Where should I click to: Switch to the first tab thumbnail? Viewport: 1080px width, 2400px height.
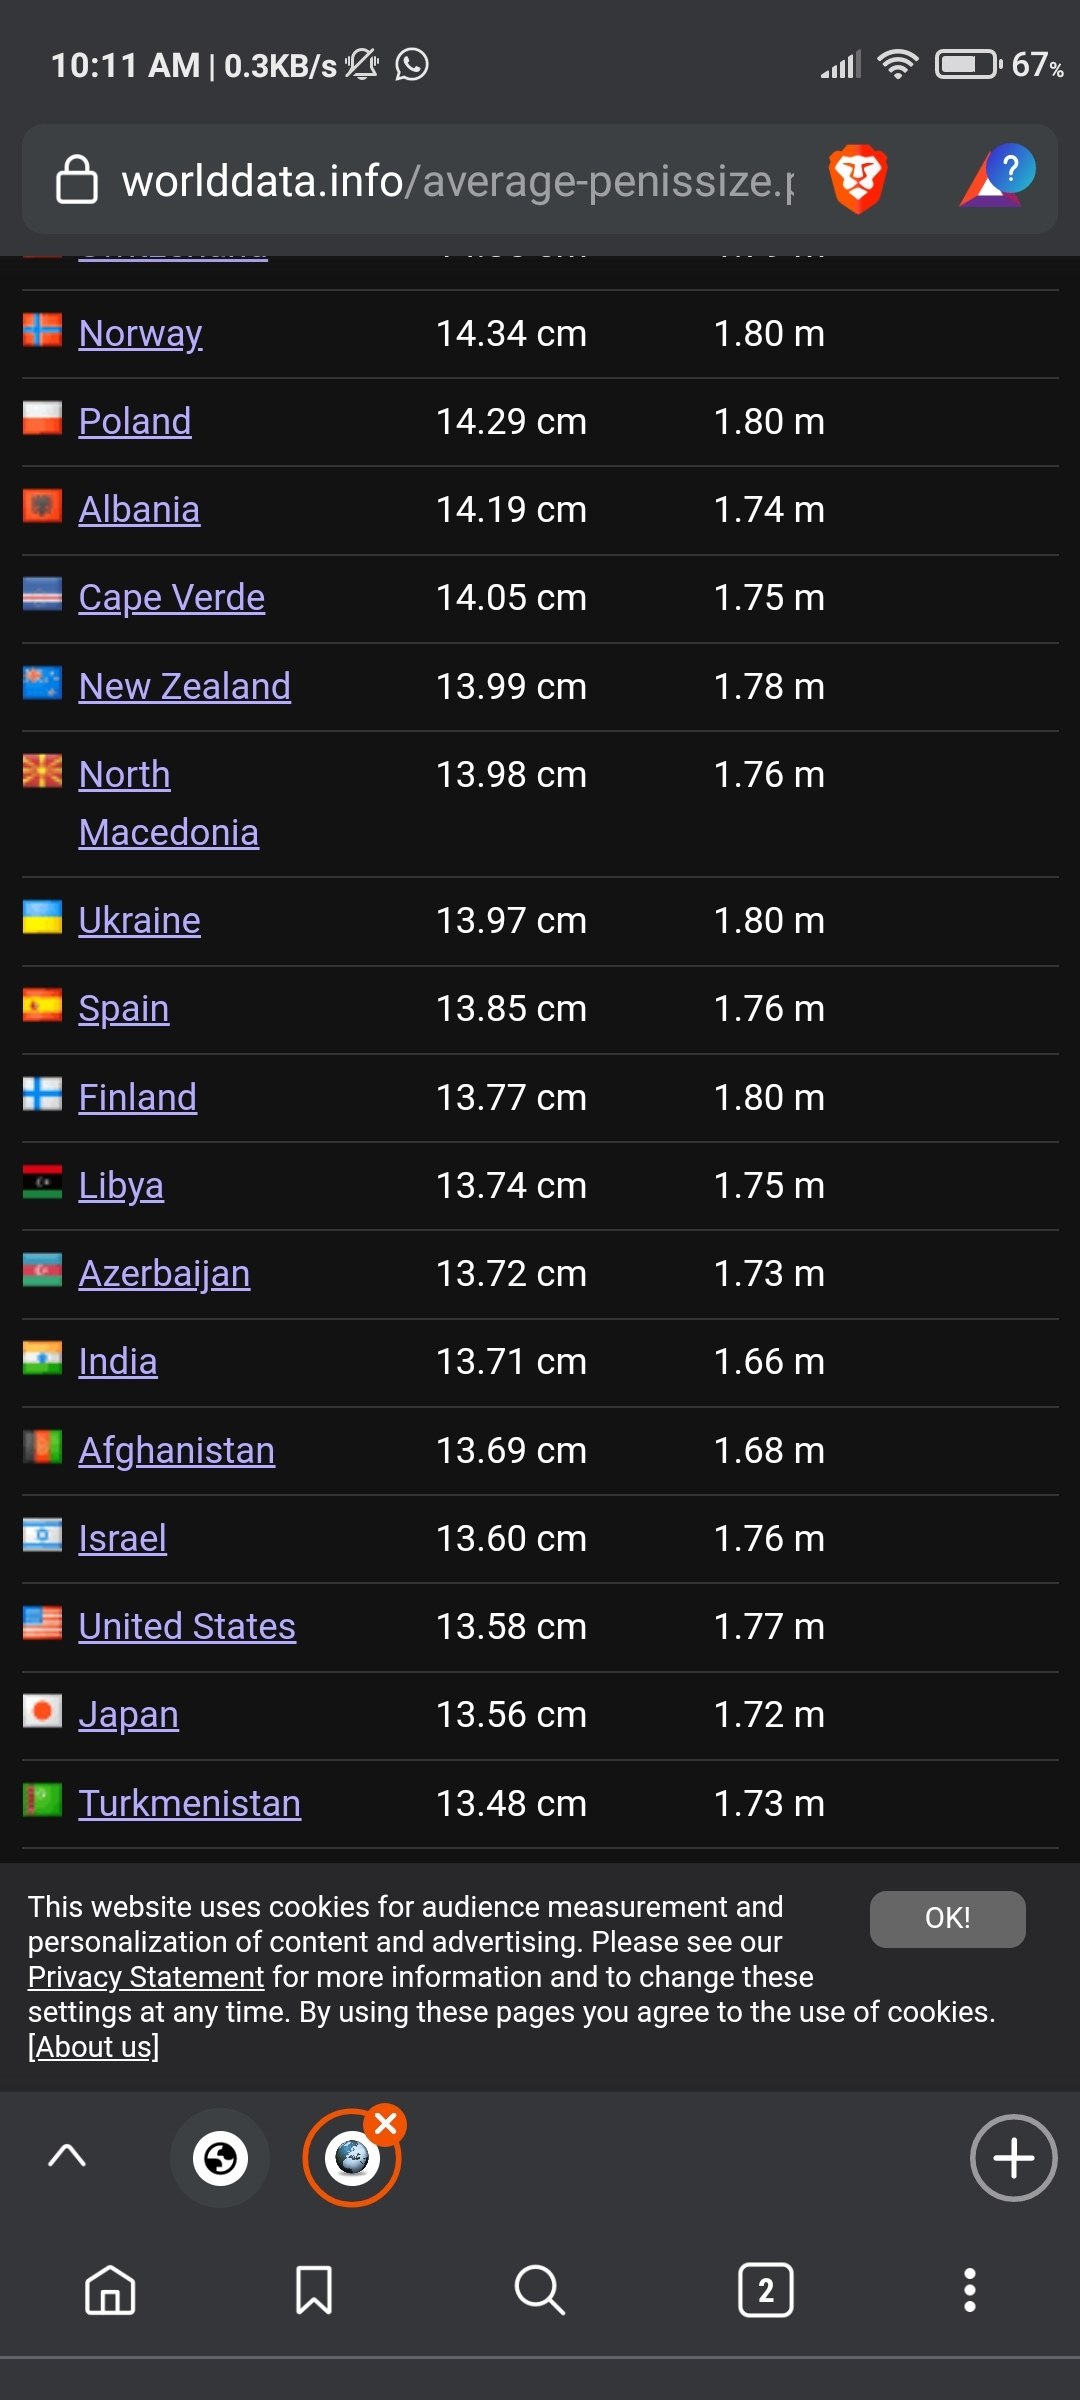click(x=220, y=2158)
